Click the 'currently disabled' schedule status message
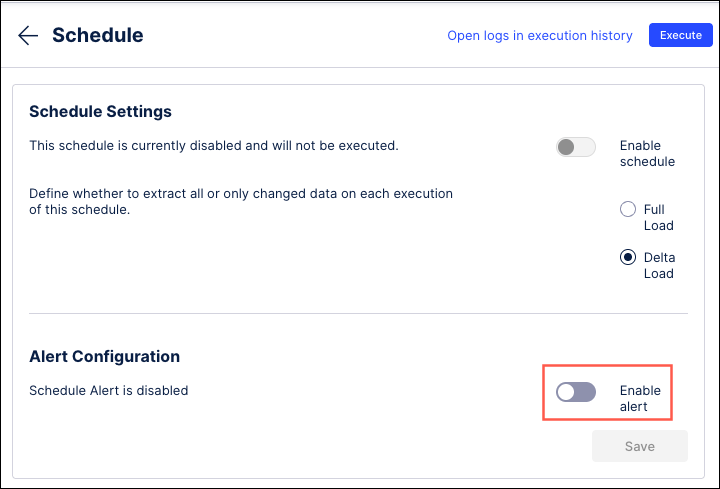Viewport: 720px width, 489px height. [213, 145]
